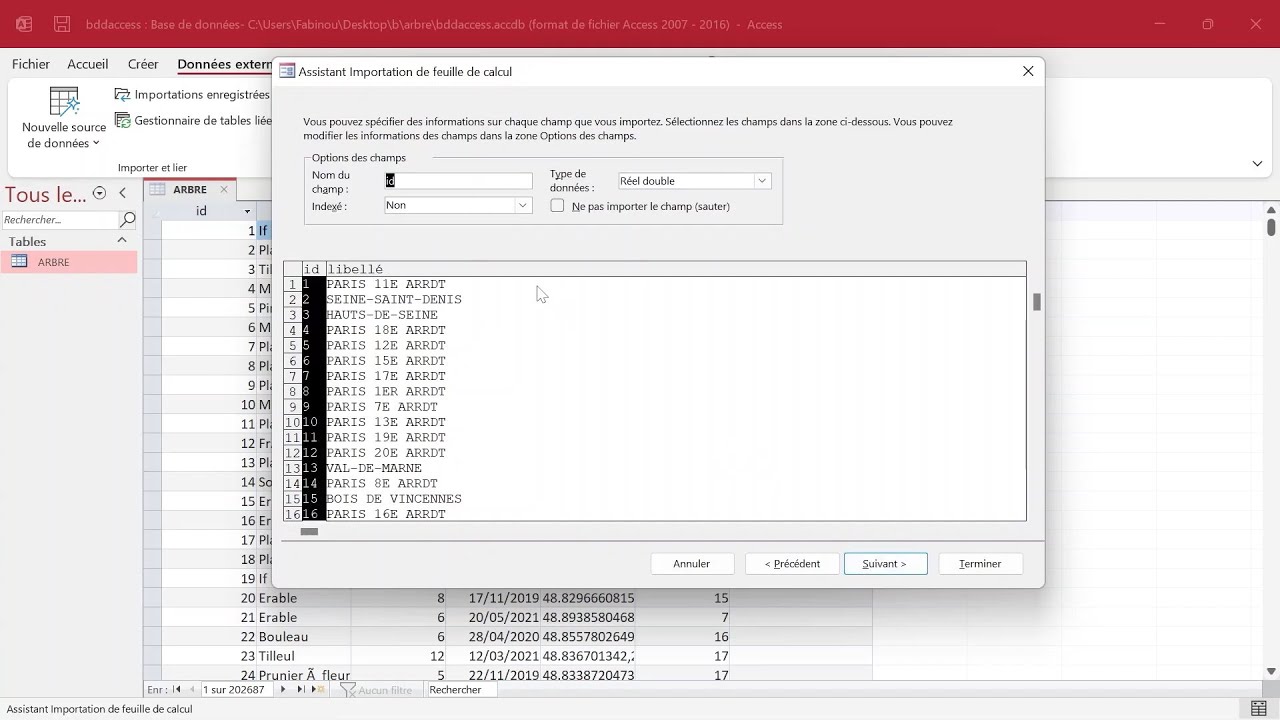Screen dimensions: 1280x720
Task: Close the ARBRE table tab
Action: (x=224, y=189)
